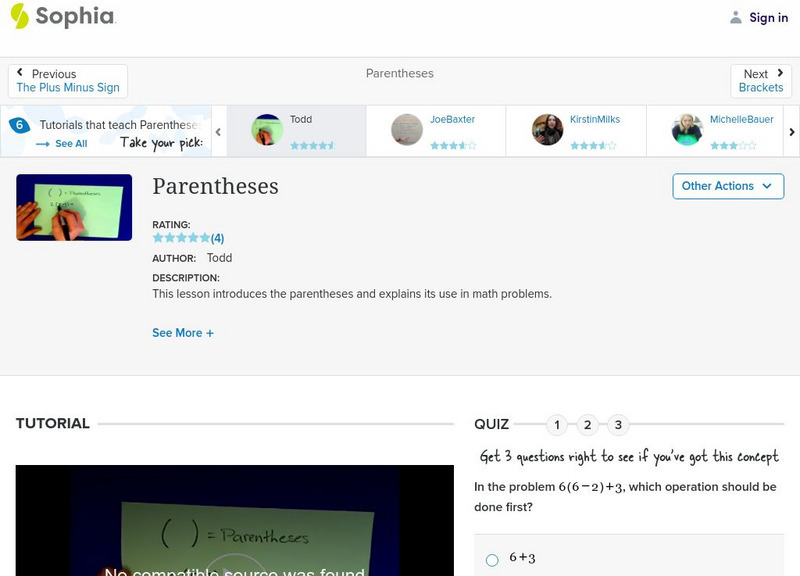Click the blue number 6 tutorials badge
The height and width of the screenshot is (576, 800).
(19, 125)
